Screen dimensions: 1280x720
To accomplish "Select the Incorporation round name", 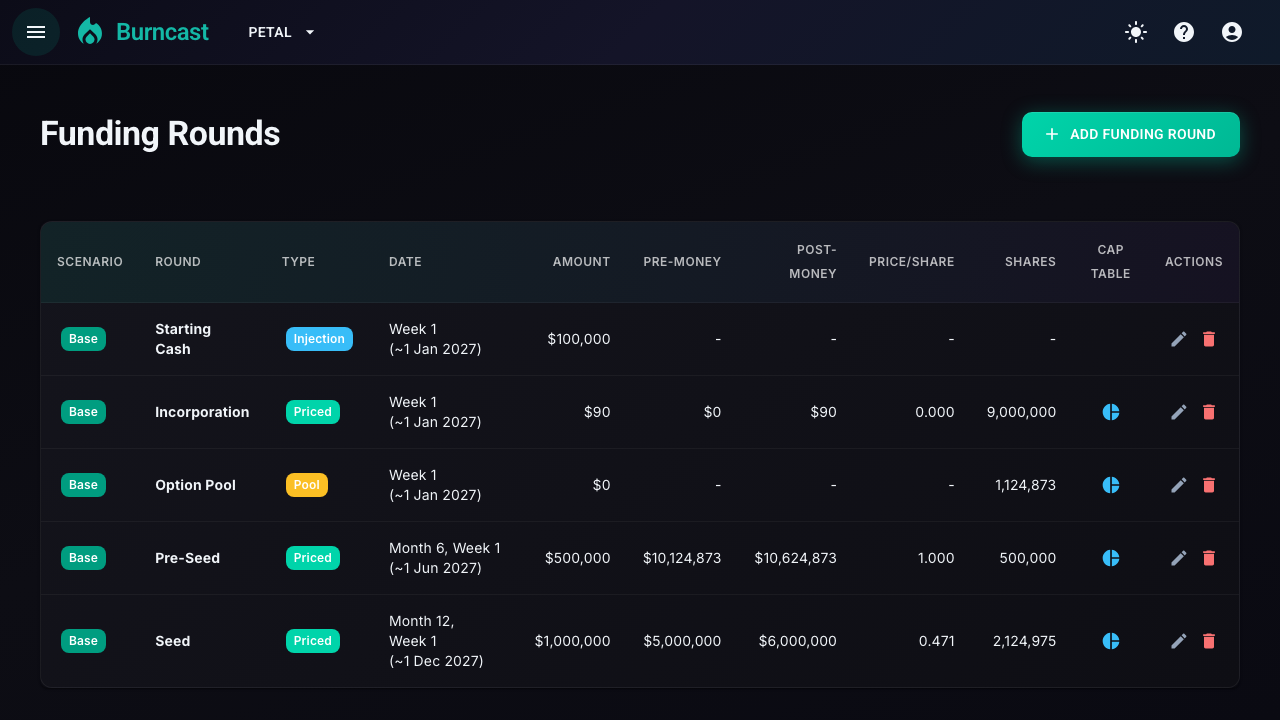I will coord(202,412).
